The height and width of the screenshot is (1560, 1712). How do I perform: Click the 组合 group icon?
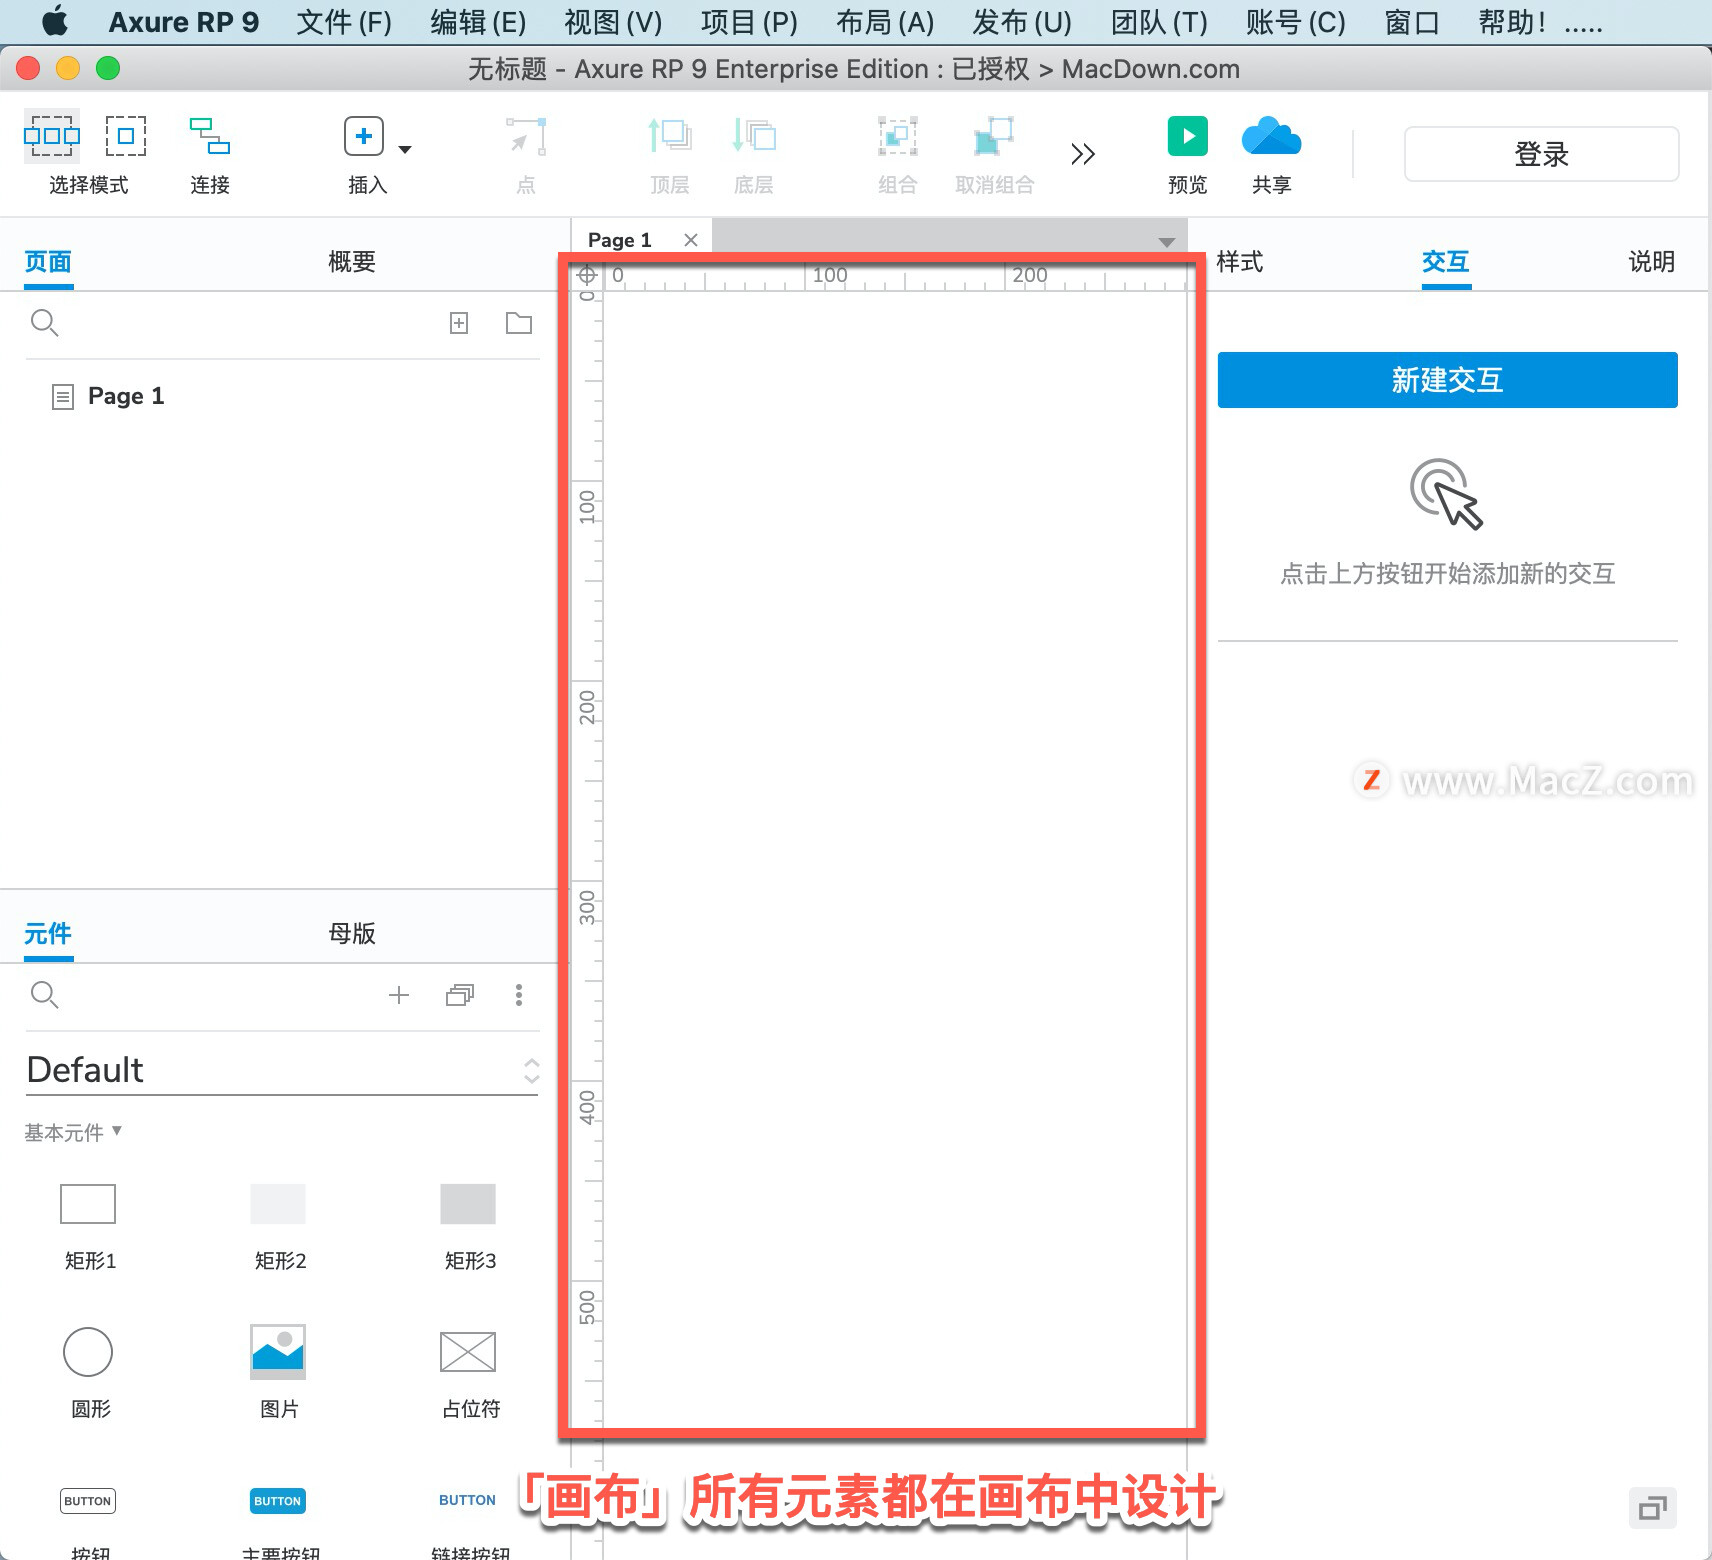tap(898, 136)
